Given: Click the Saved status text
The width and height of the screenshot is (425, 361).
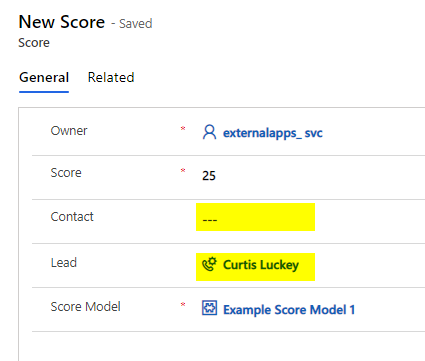Looking at the screenshot, I should click(136, 24).
